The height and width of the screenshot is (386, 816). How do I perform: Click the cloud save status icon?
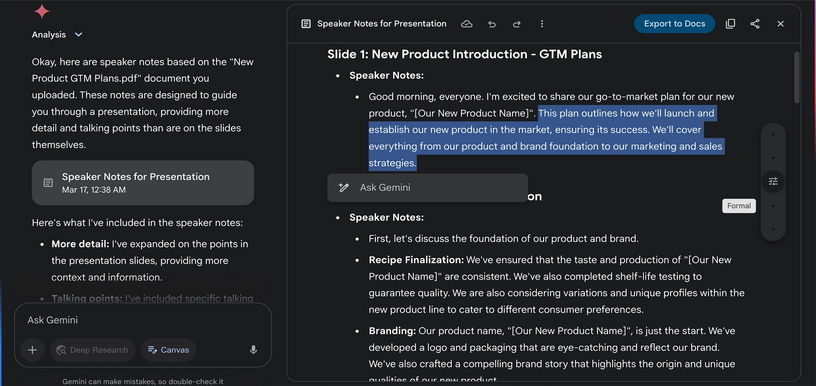[x=467, y=24]
